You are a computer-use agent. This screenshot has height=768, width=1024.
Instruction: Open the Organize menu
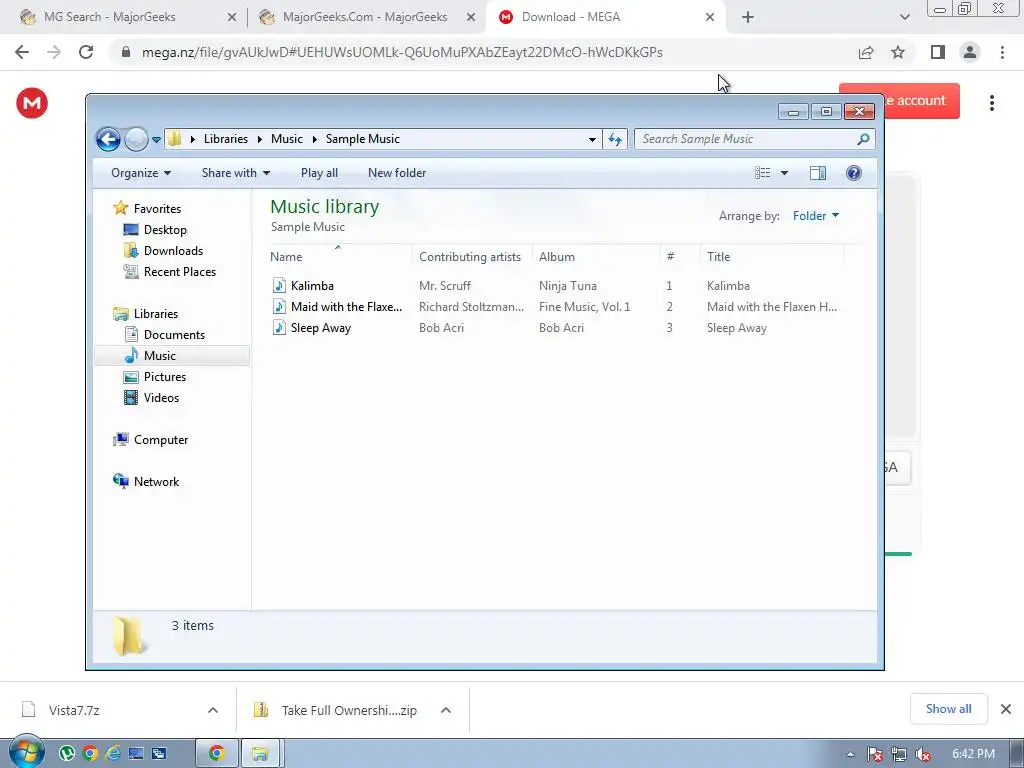(141, 173)
